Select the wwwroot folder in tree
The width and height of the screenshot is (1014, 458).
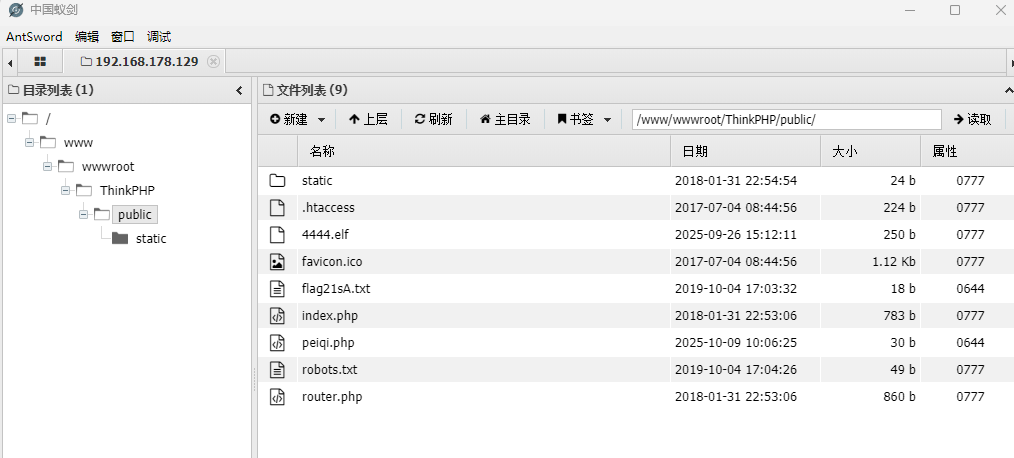coord(108,166)
